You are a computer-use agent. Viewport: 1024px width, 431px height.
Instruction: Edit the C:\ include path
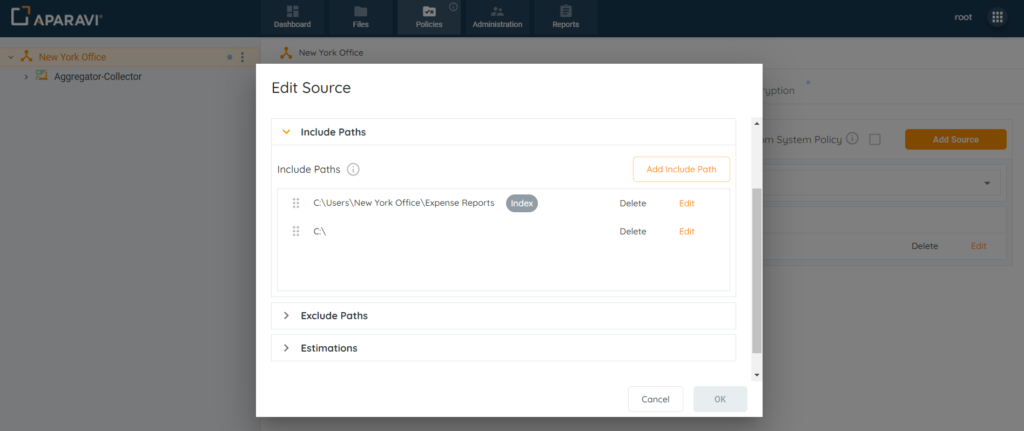pyautogui.click(x=686, y=231)
